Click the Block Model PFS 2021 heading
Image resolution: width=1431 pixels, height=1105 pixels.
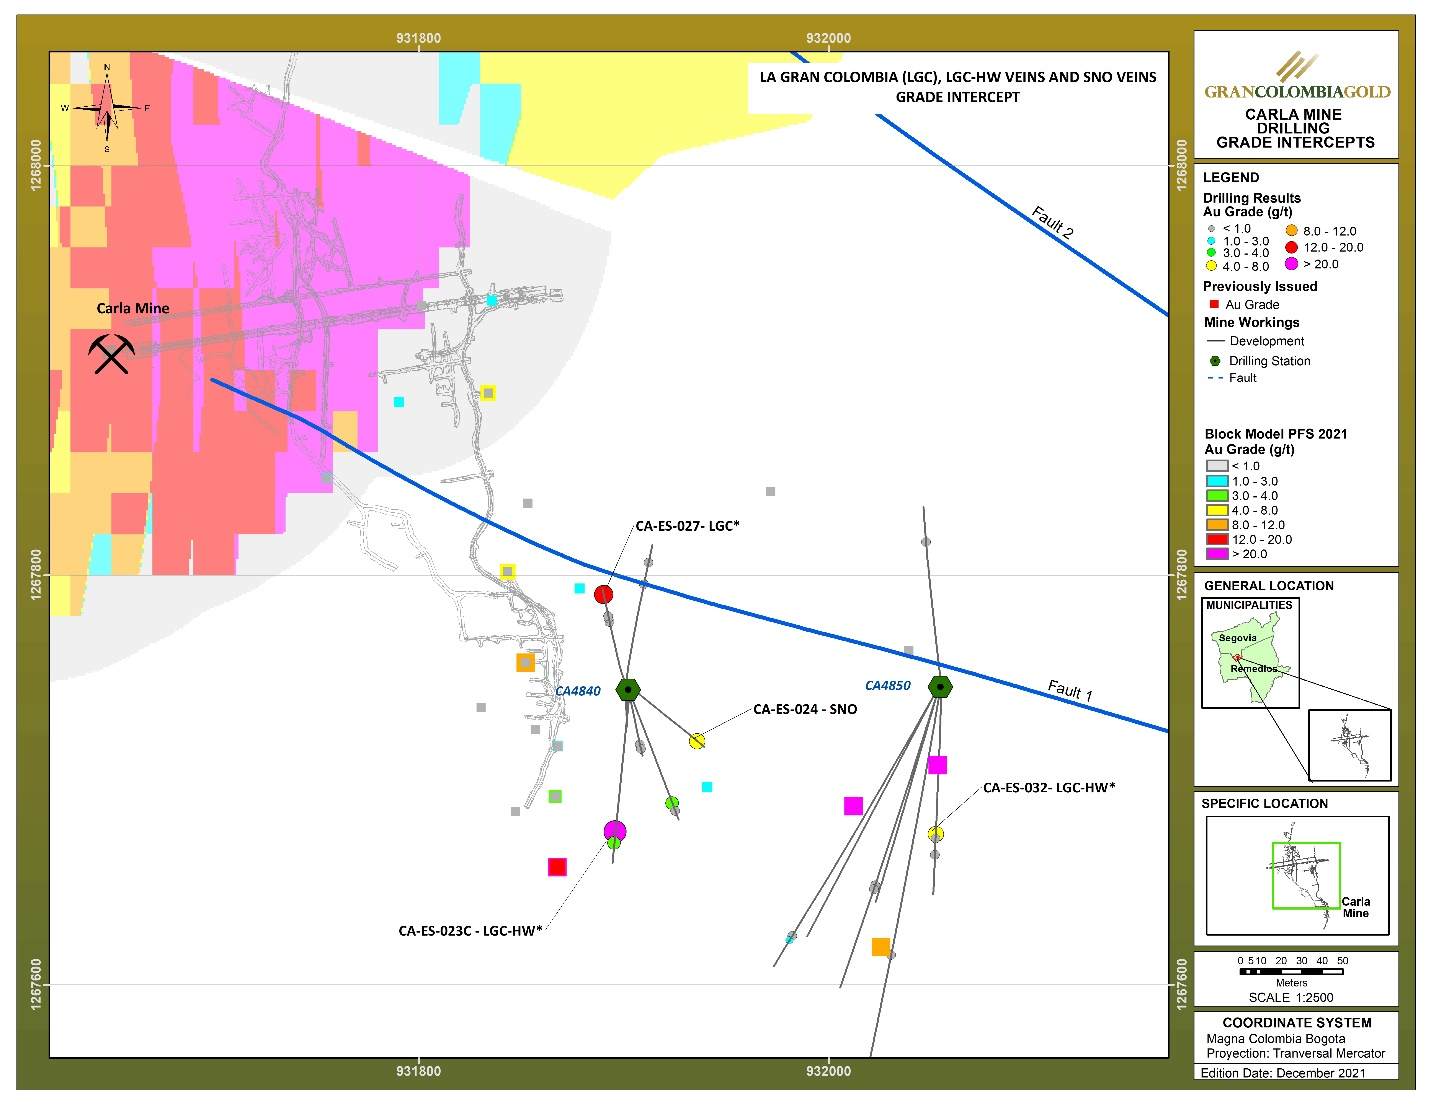coord(1276,434)
